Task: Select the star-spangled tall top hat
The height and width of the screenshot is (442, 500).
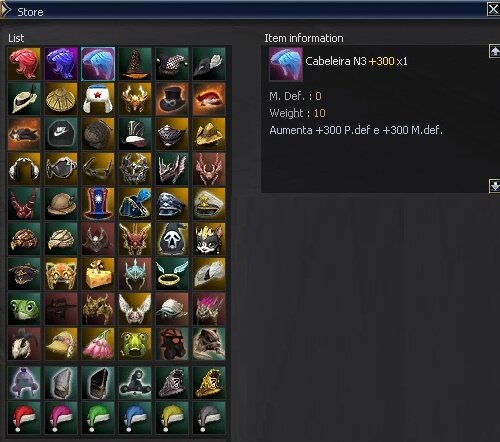Action: [x=98, y=204]
